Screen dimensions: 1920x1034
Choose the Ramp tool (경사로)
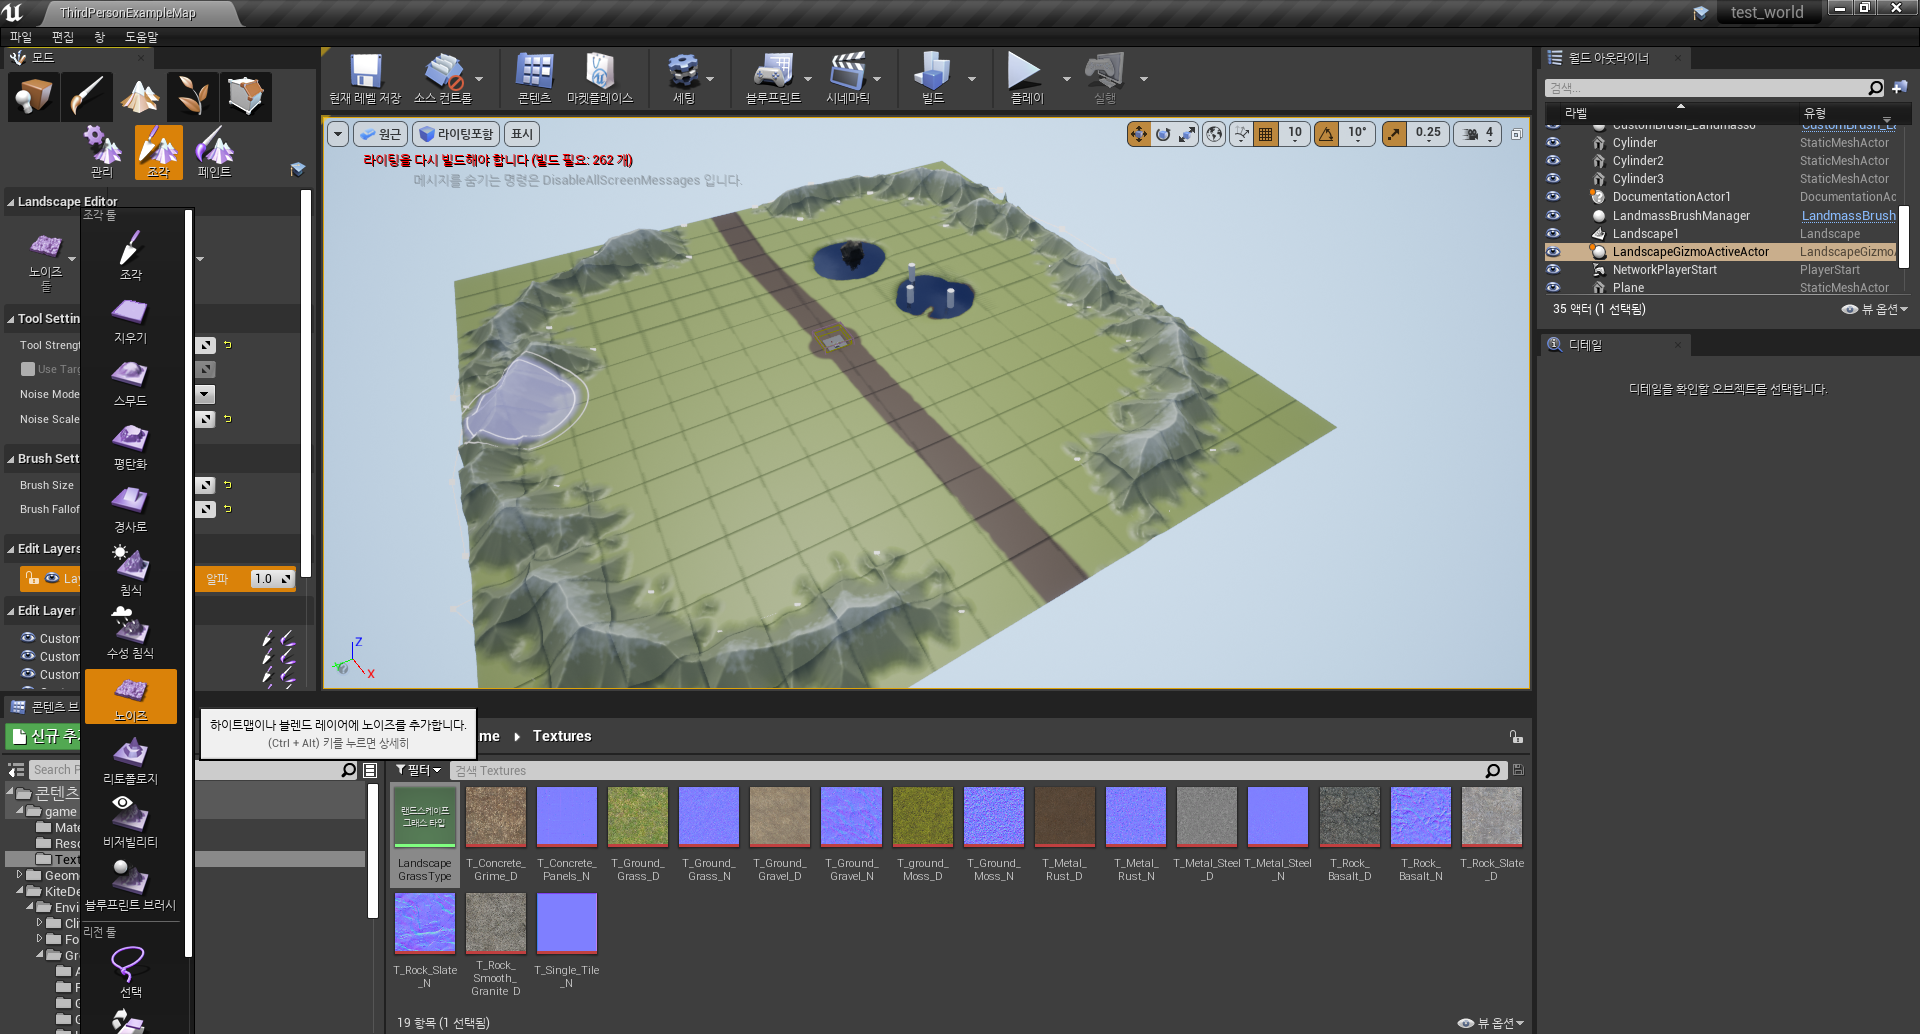[x=131, y=509]
